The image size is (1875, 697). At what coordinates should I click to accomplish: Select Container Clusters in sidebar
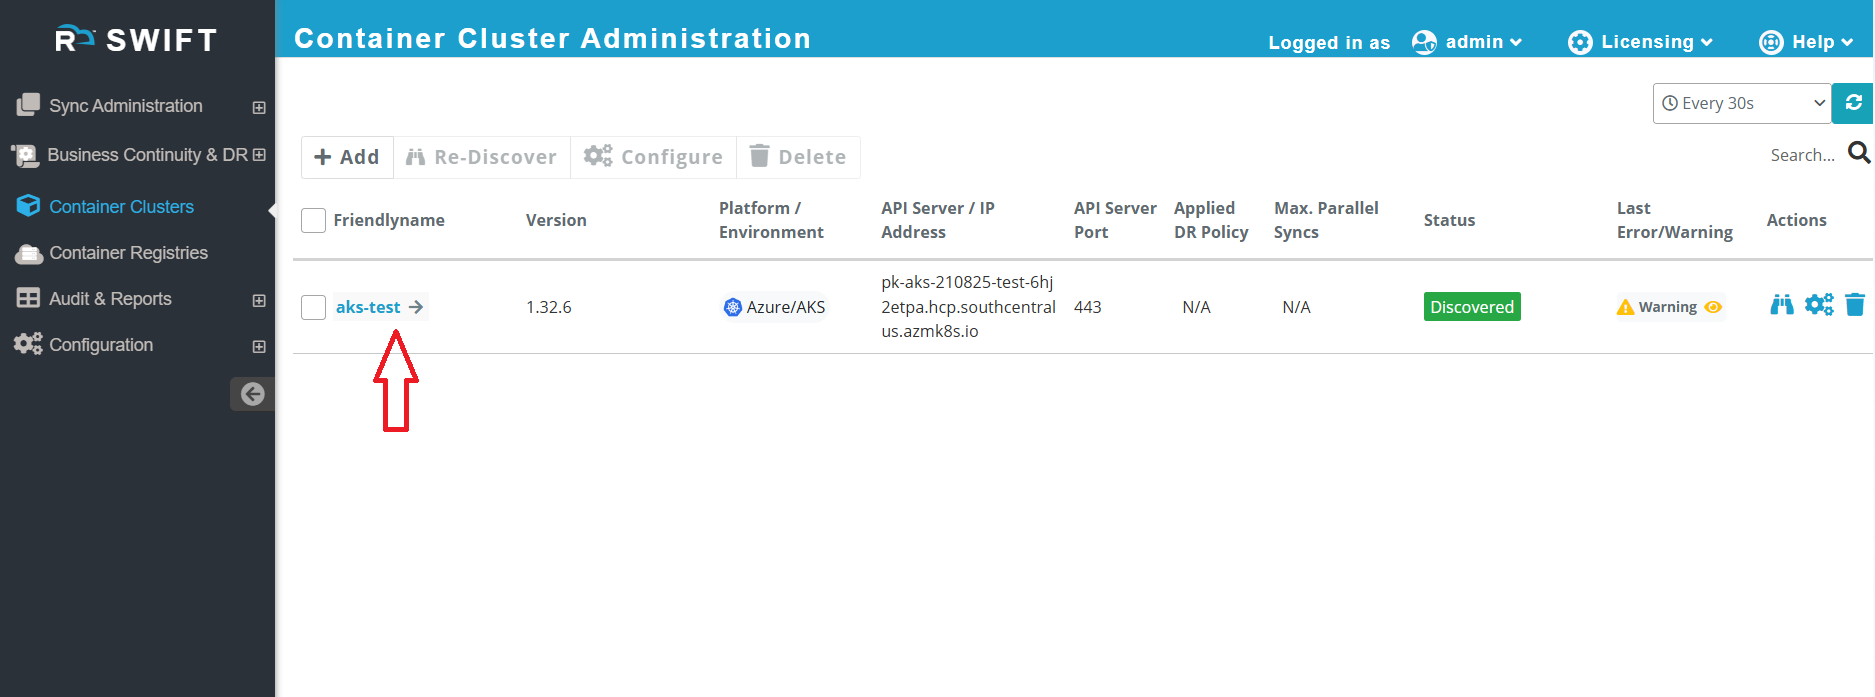tap(121, 207)
